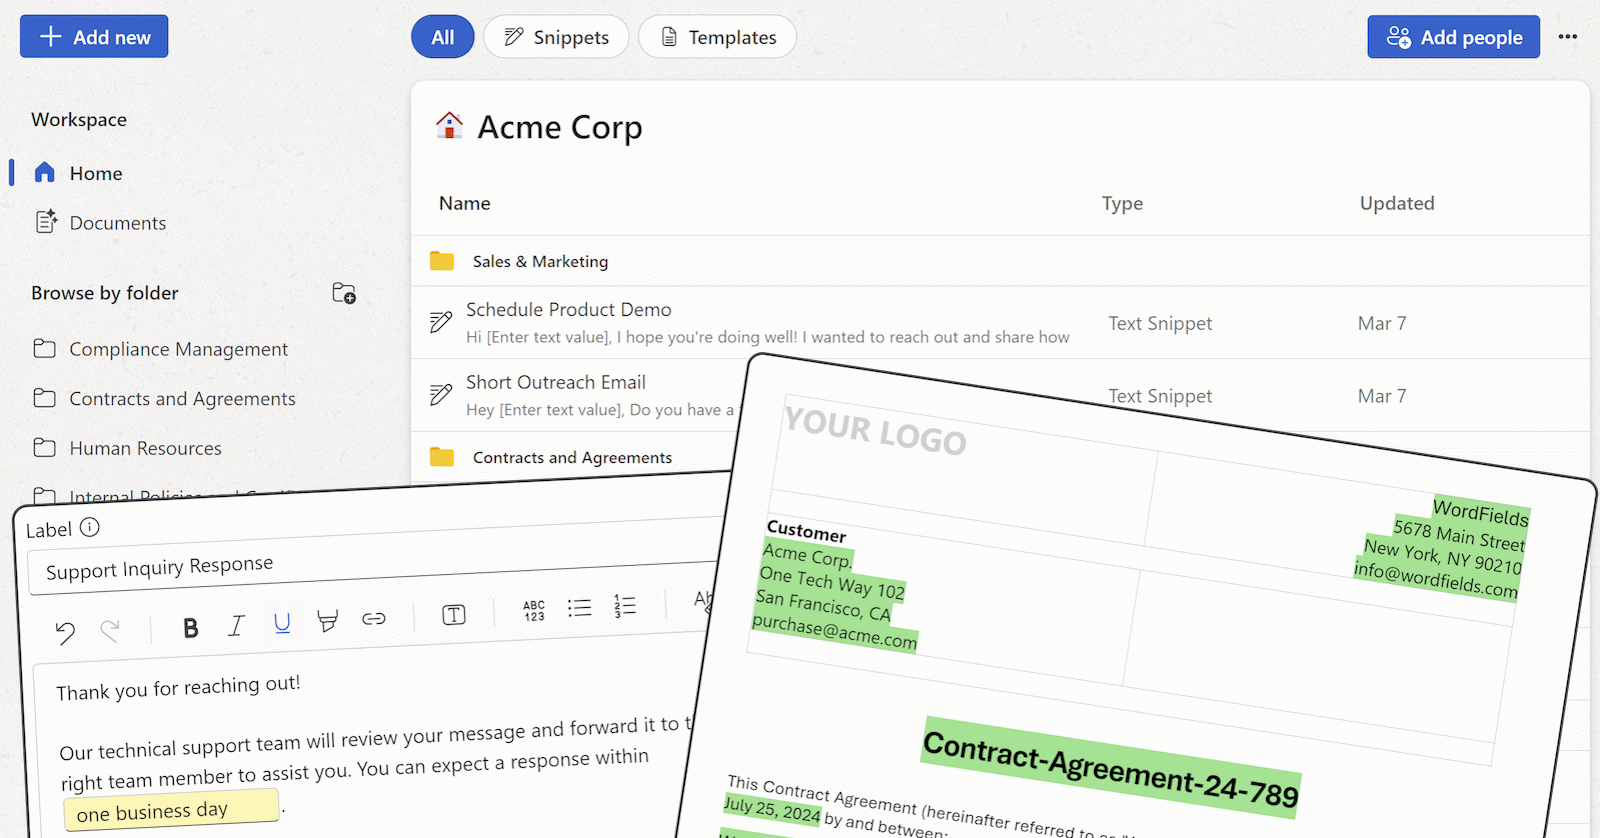This screenshot has width=1600, height=838.
Task: Toggle bold formatting in the editor toolbar
Action: pyautogui.click(x=191, y=627)
